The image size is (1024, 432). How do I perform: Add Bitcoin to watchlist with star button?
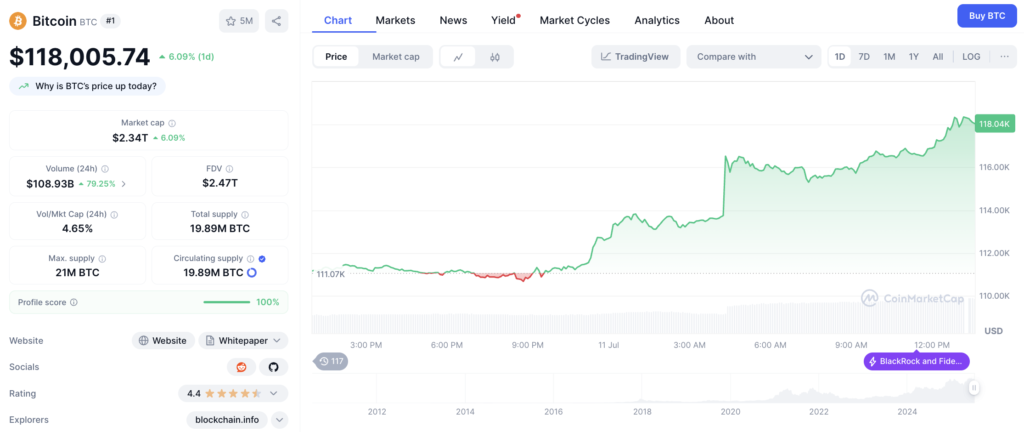239,21
